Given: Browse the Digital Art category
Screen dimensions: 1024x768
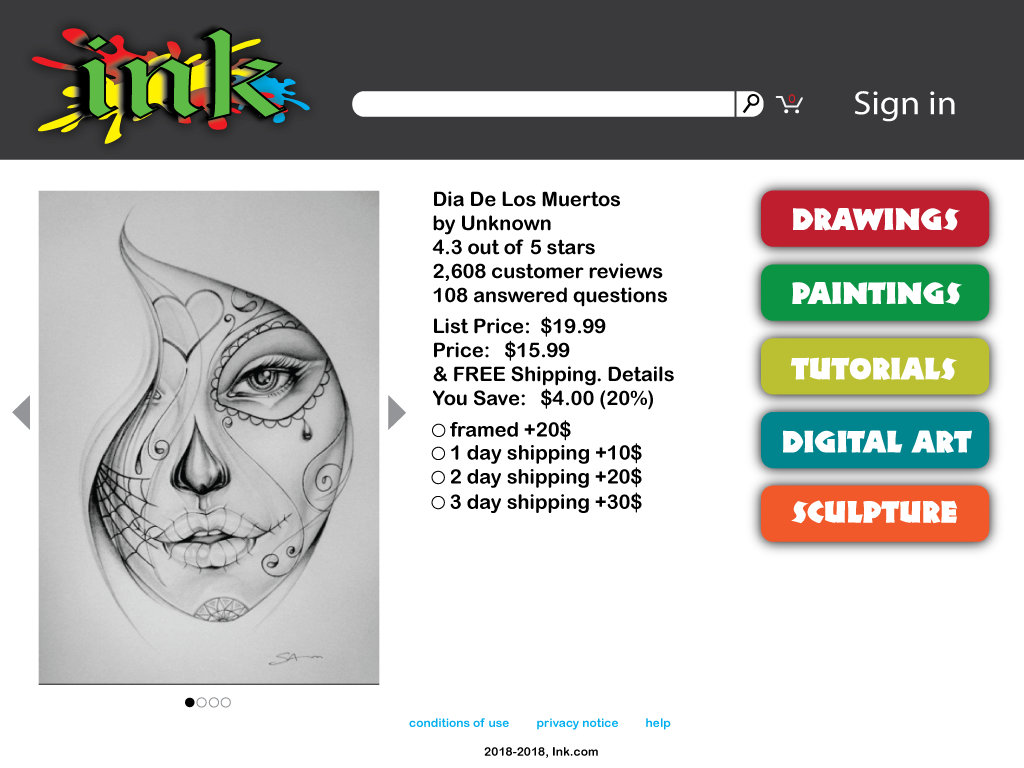Looking at the screenshot, I should click(x=874, y=440).
